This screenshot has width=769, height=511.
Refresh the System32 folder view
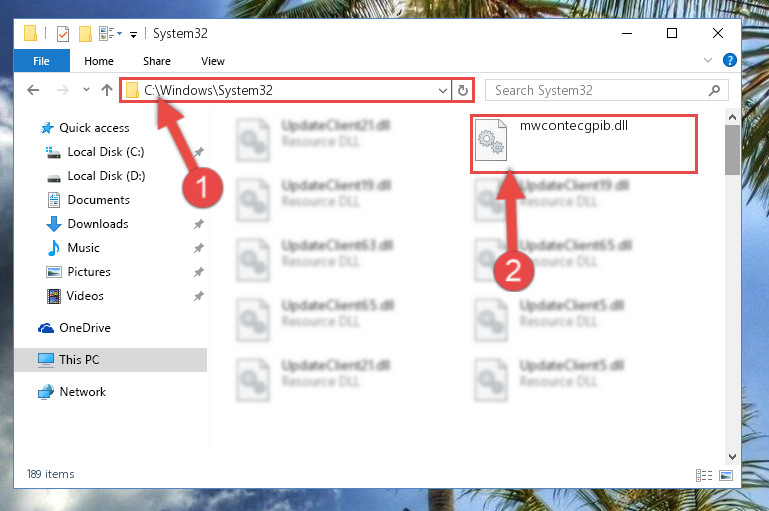[x=462, y=90]
